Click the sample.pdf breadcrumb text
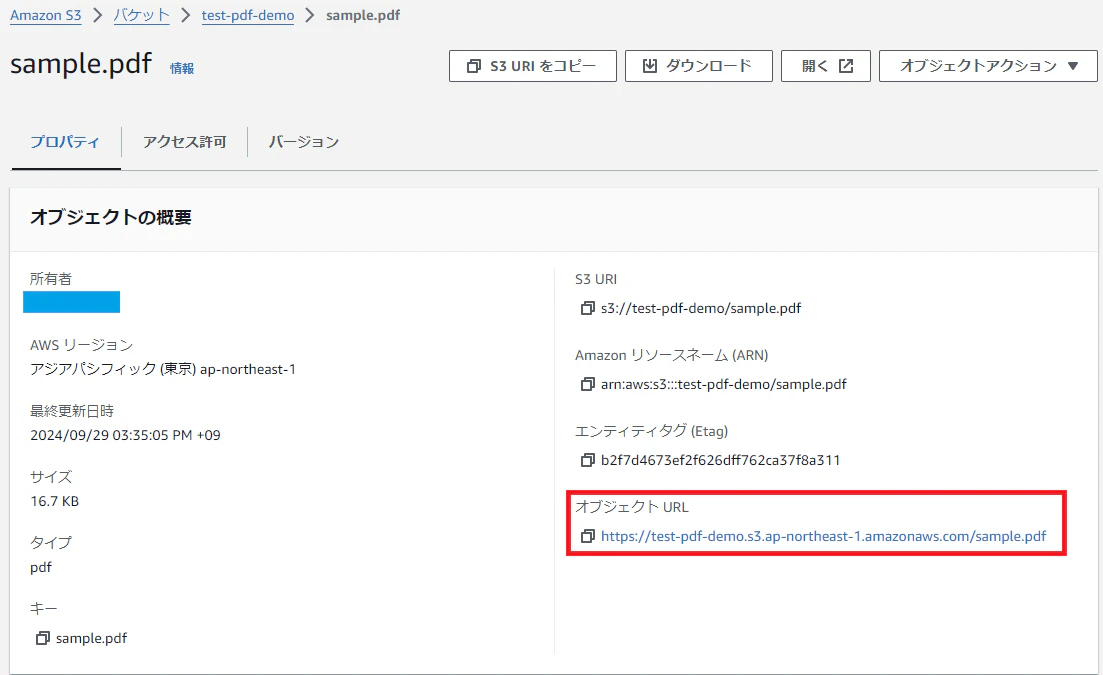The image size is (1103, 675). 363,15
